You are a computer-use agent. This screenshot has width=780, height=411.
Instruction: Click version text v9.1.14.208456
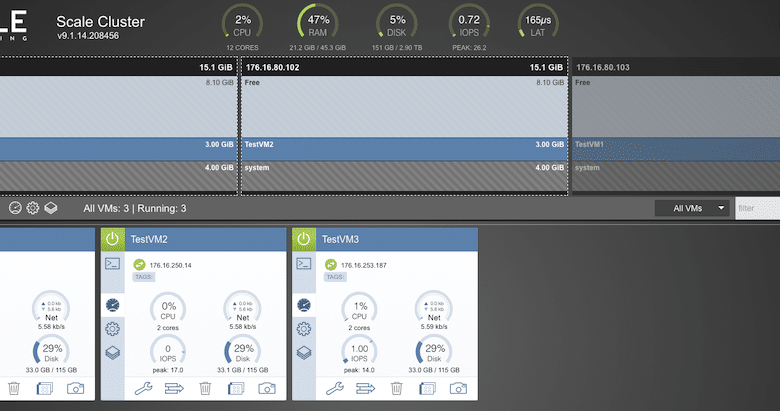coord(88,36)
